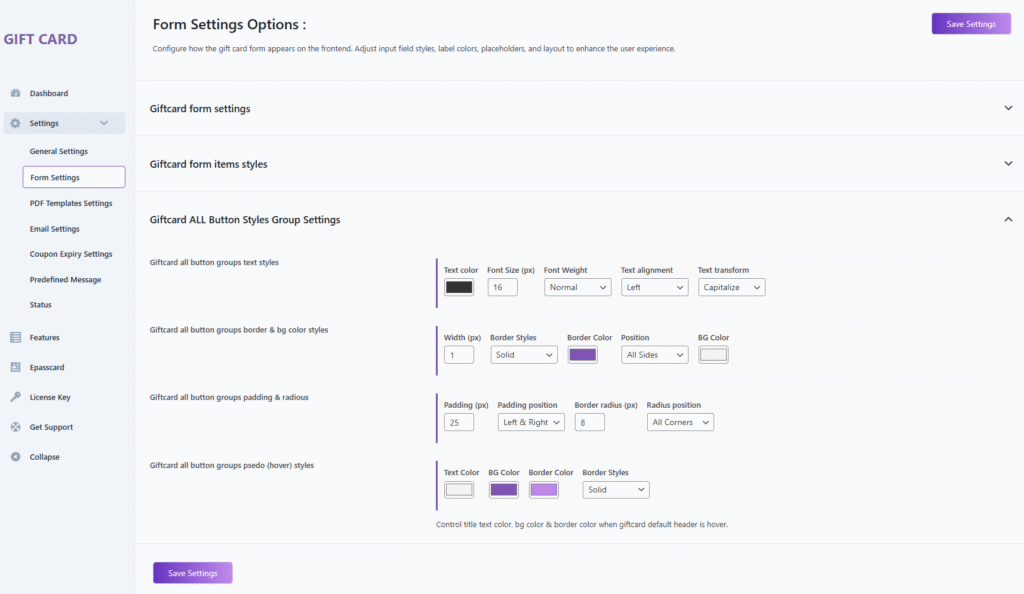The height and width of the screenshot is (594, 1024).
Task: Open the Font Weight dropdown
Action: [x=577, y=287]
